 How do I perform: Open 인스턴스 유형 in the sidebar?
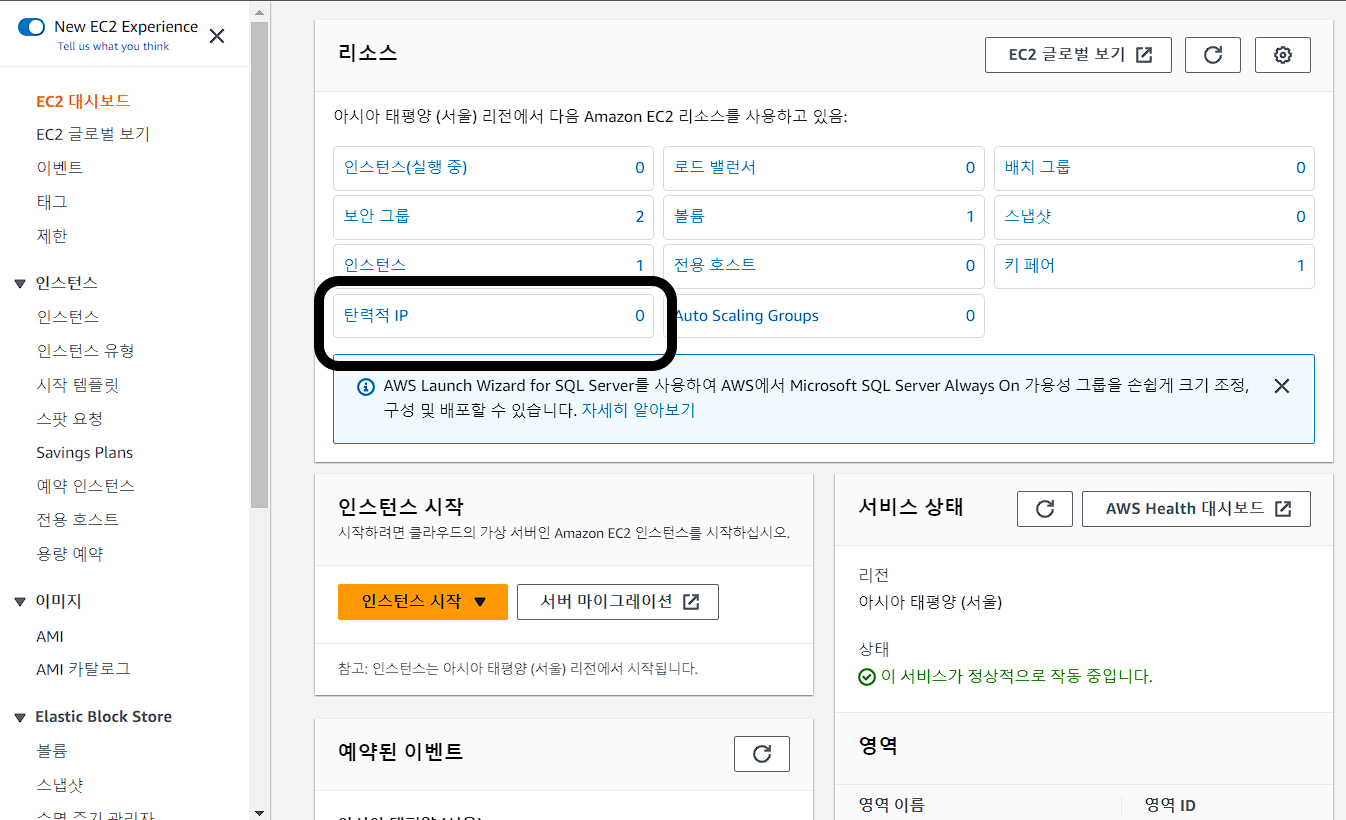[x=85, y=351]
